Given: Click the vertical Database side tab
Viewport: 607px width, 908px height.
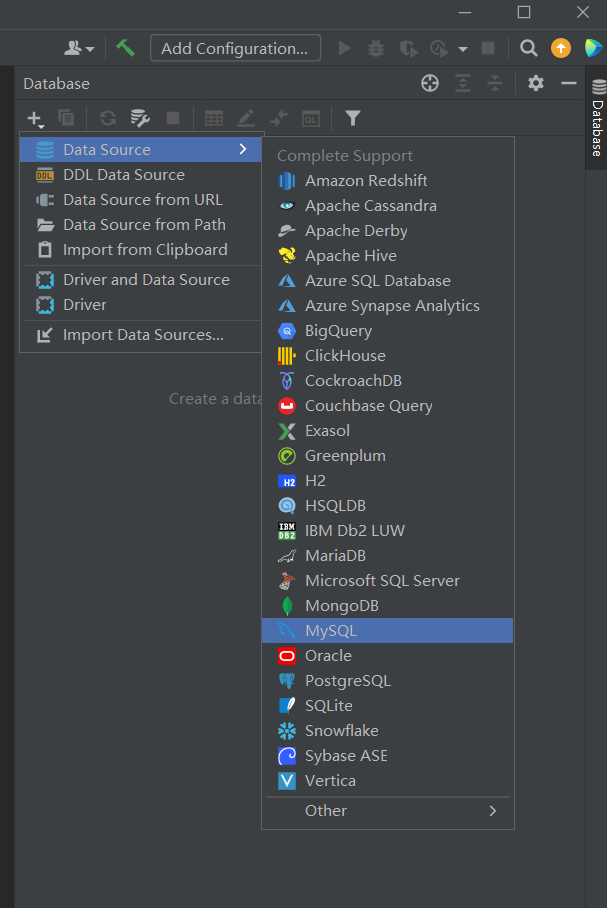Looking at the screenshot, I should tap(598, 118).
